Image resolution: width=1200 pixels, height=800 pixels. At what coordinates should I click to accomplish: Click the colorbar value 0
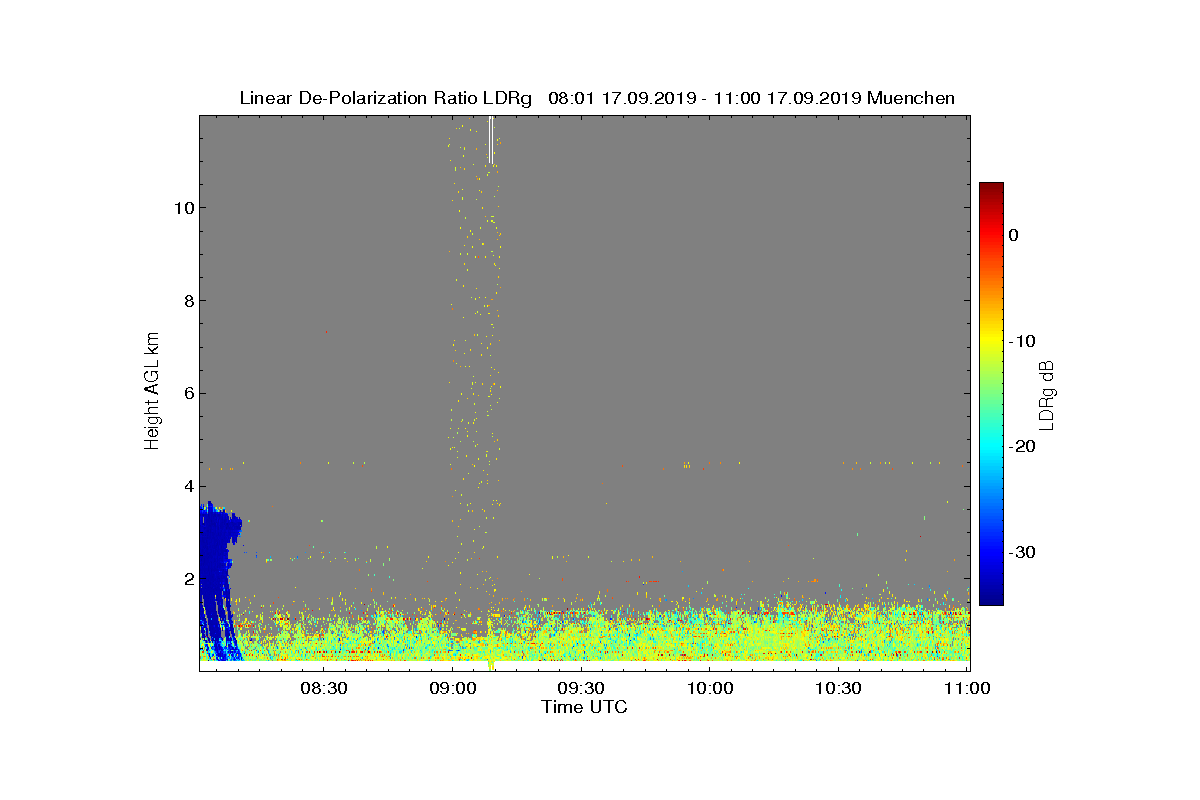click(1013, 235)
